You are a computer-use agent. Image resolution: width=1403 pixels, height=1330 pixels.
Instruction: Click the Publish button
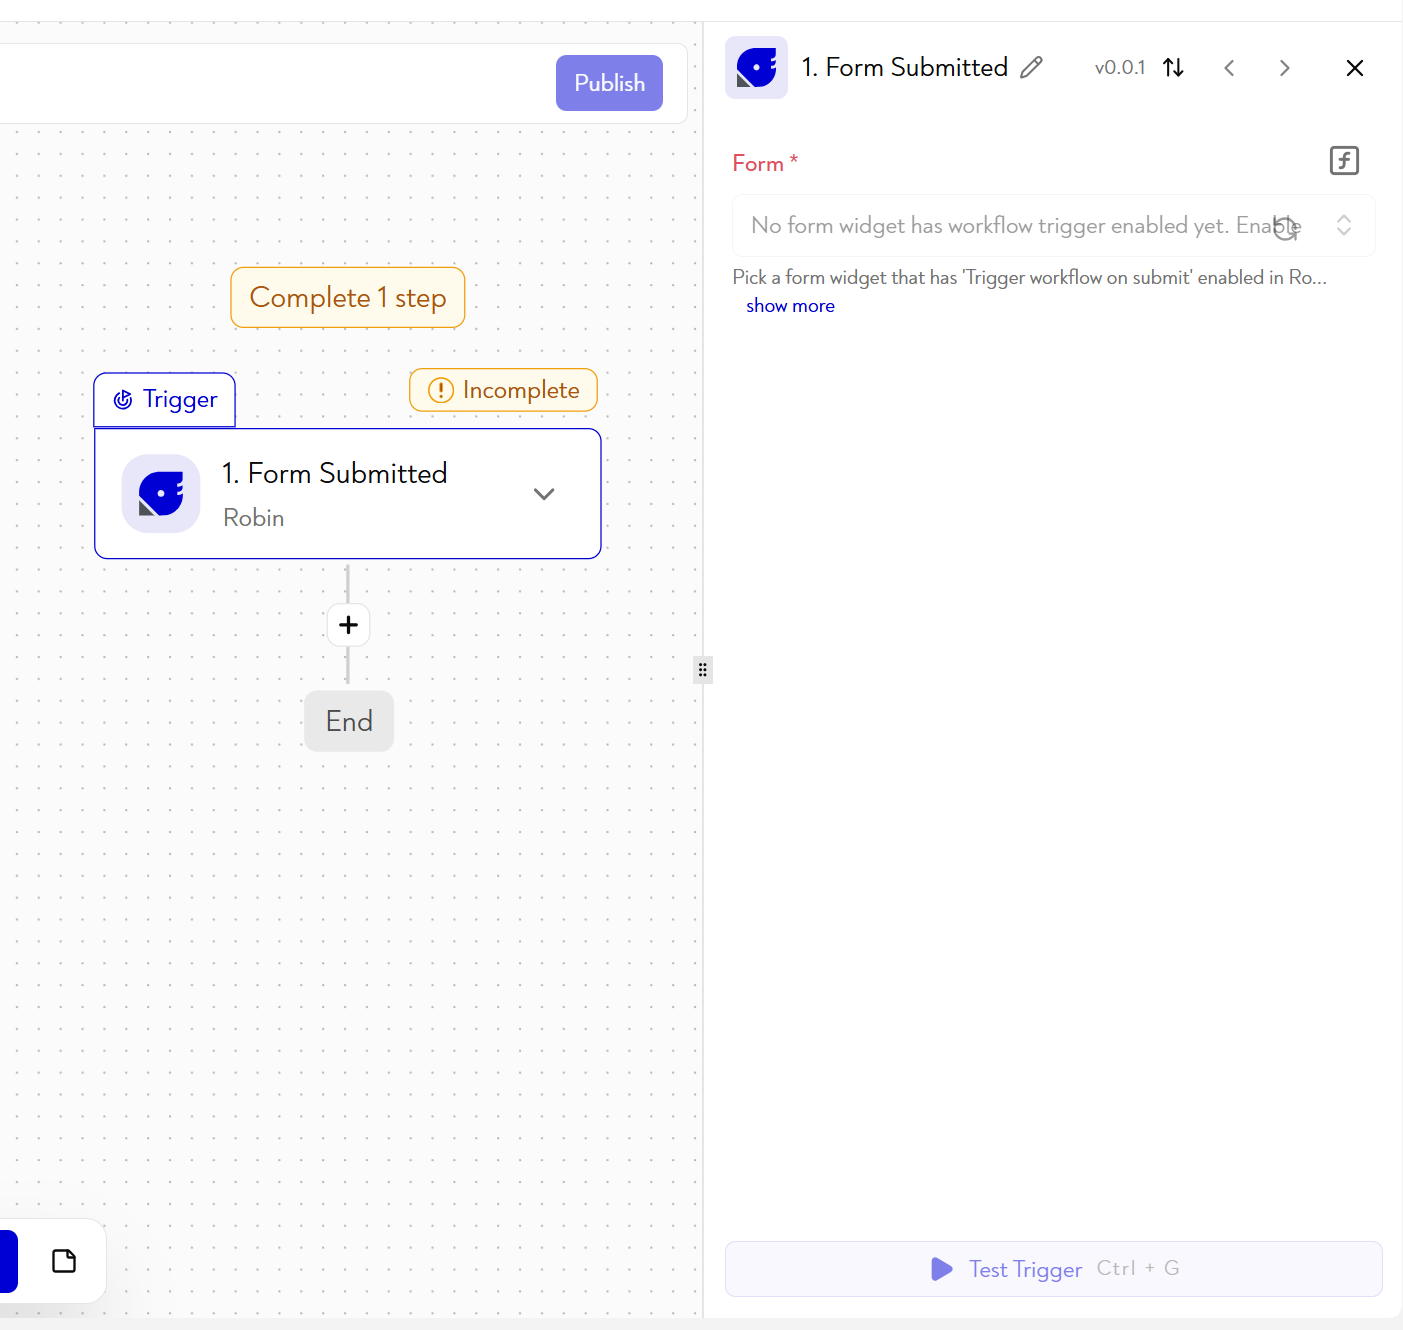point(609,83)
